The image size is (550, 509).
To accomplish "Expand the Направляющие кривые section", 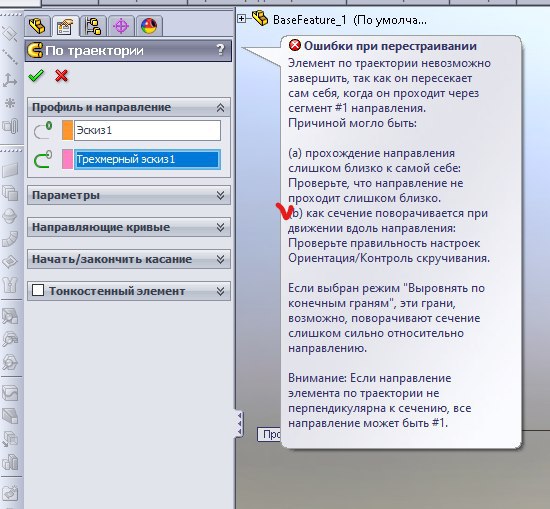I will click(220, 227).
